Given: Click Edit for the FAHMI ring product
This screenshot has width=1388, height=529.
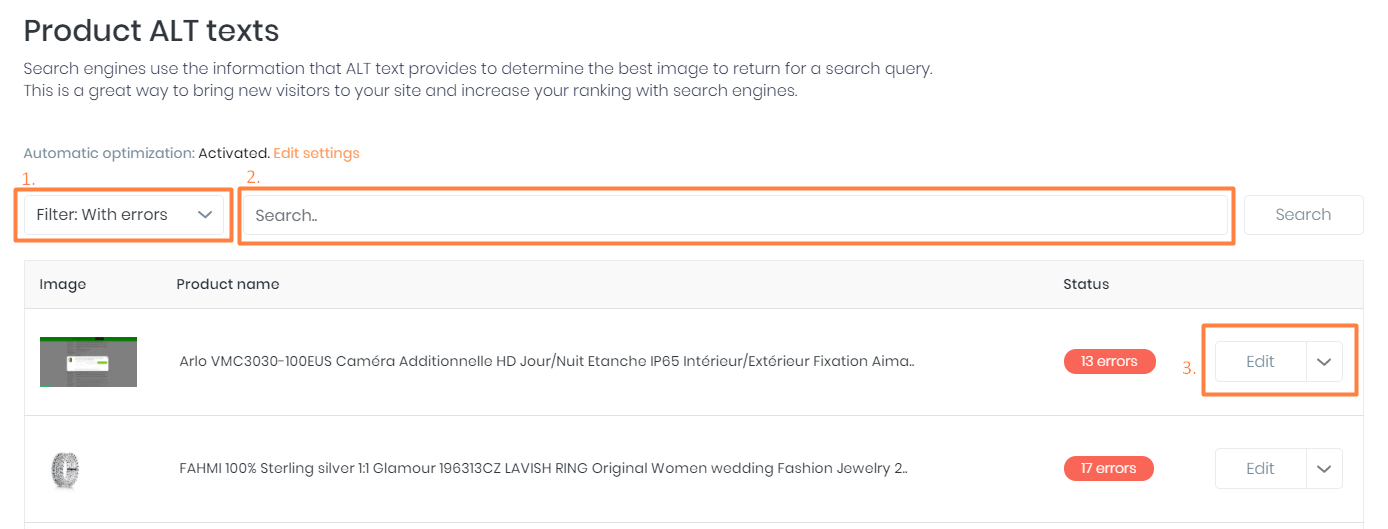Looking at the screenshot, I should (1260, 468).
